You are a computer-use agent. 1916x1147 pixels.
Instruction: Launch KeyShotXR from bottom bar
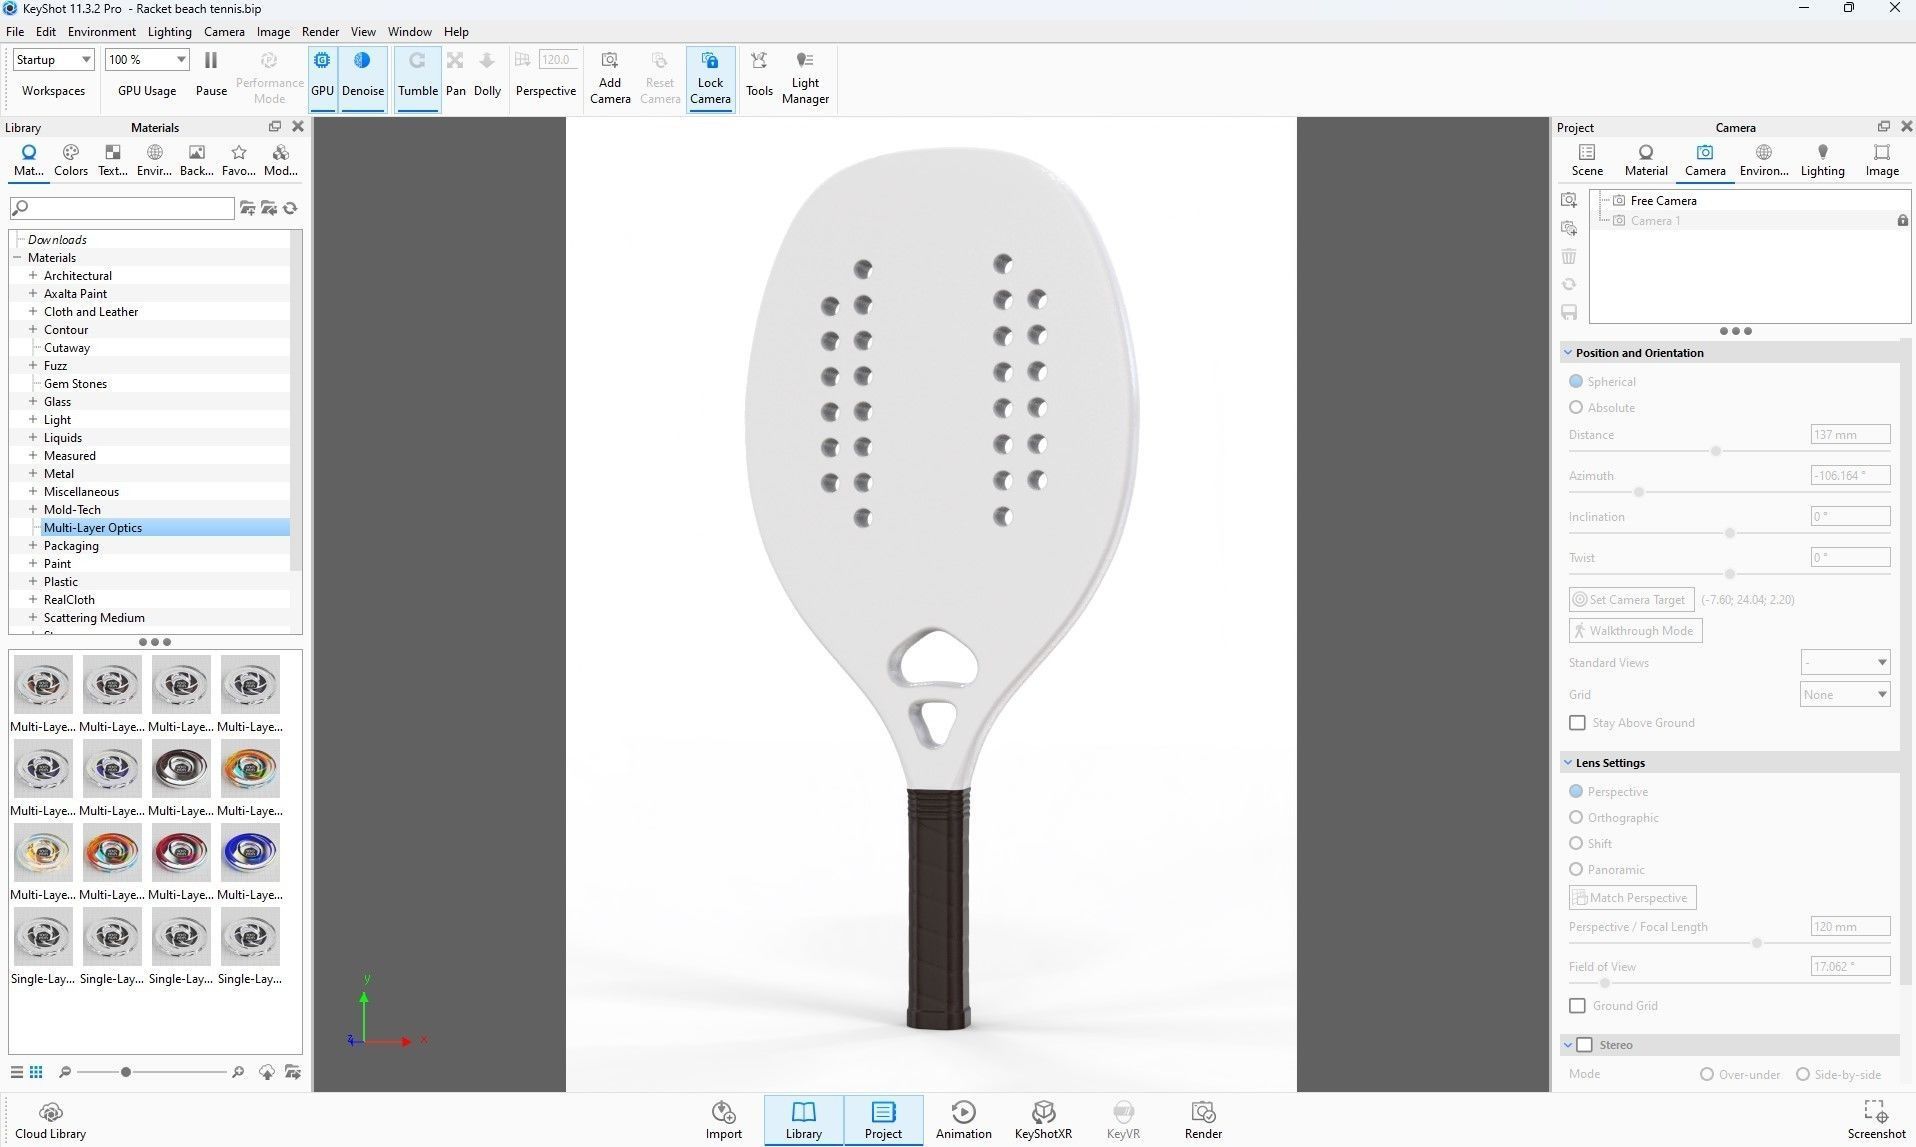pos(1043,1120)
